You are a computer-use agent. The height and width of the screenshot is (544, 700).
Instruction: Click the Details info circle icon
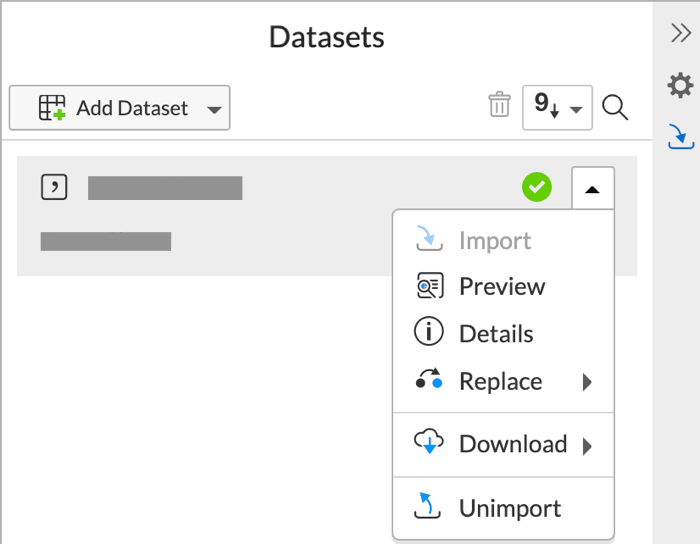click(x=429, y=332)
